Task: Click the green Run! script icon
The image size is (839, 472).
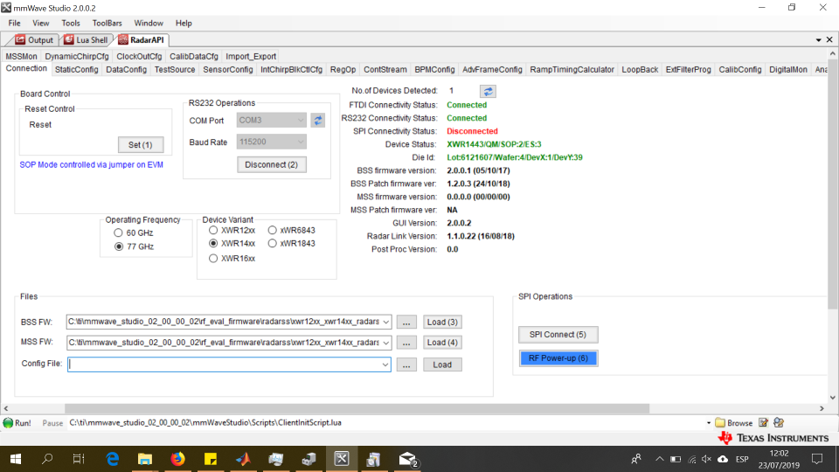Action: [x=8, y=423]
